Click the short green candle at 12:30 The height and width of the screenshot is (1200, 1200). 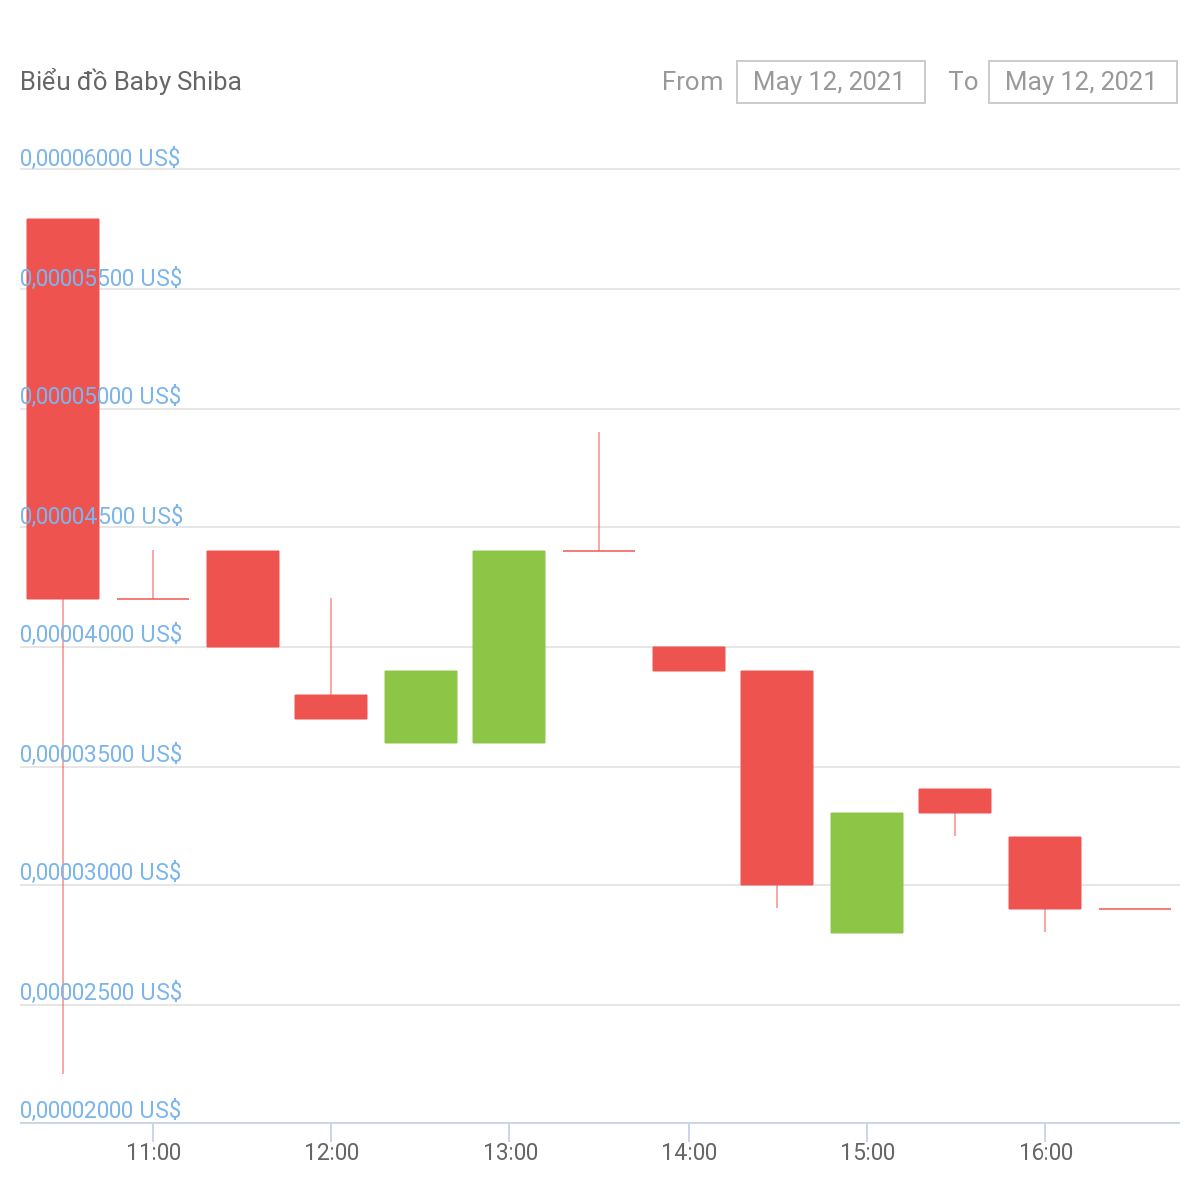421,706
